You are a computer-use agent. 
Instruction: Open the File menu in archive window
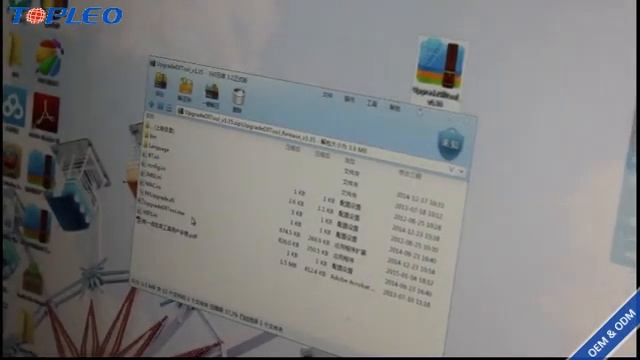coord(327,95)
